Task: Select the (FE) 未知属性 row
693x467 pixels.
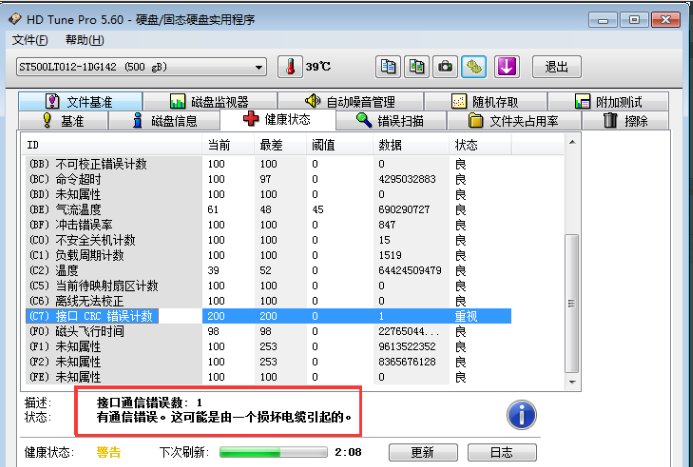Action: 268,377
